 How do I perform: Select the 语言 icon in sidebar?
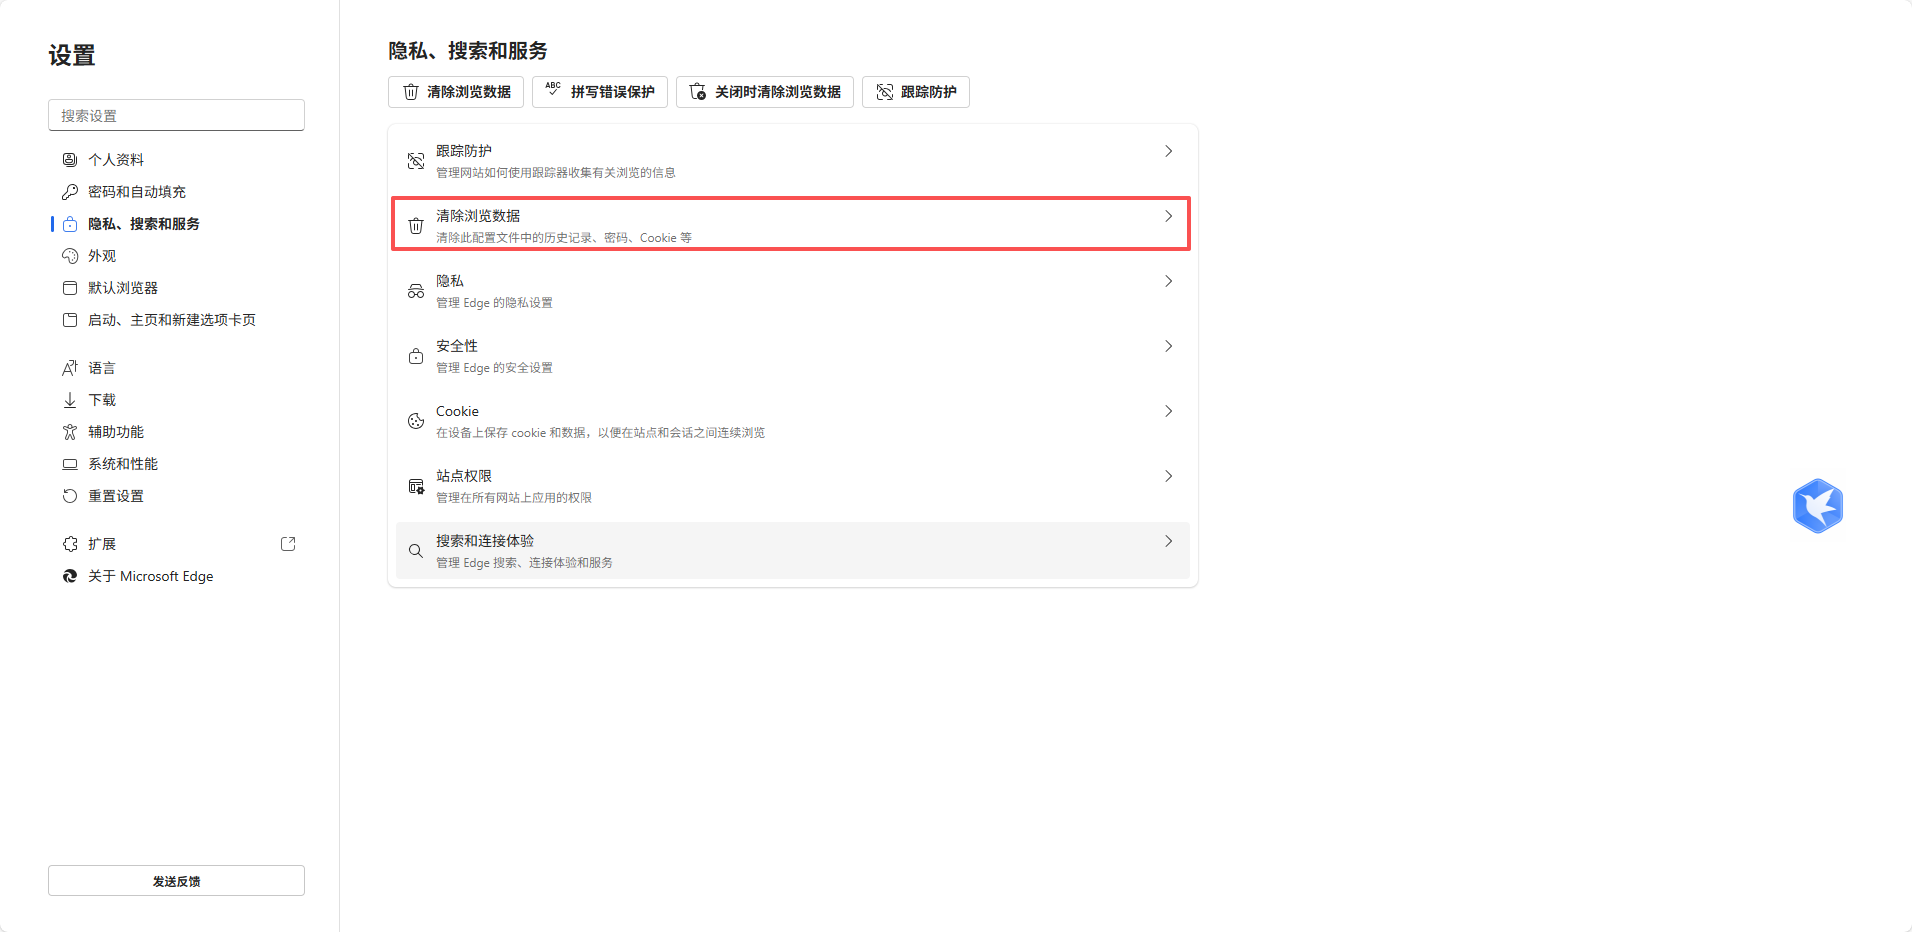pyautogui.click(x=70, y=367)
